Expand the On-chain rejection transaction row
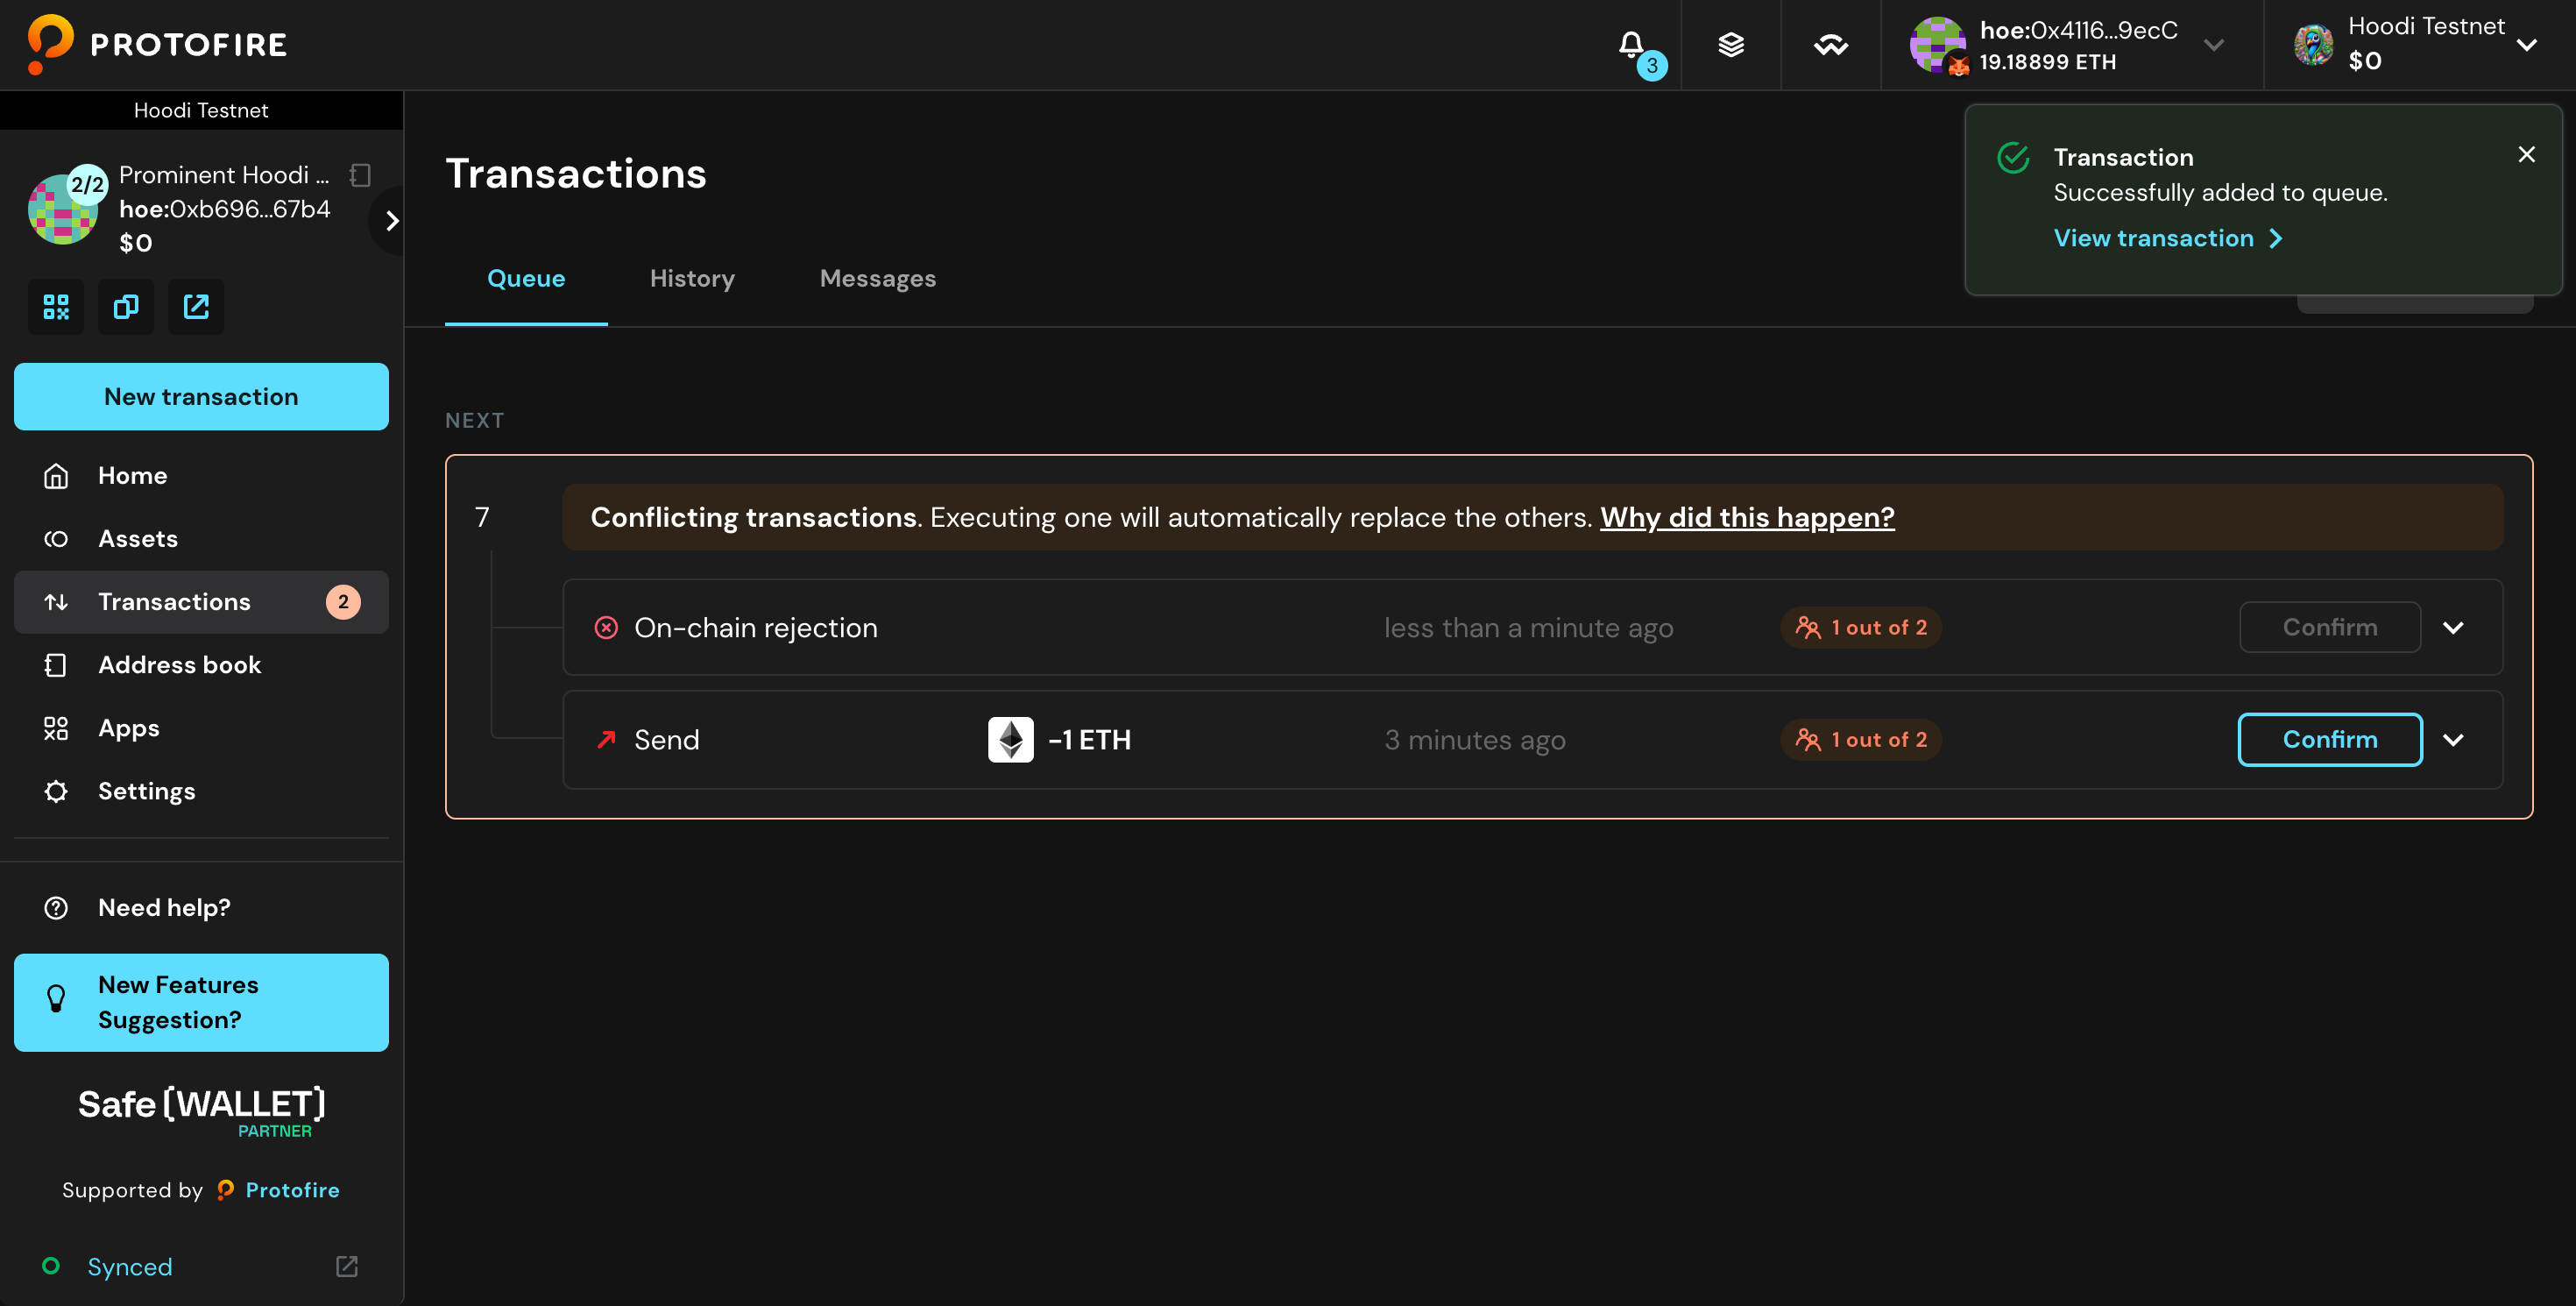This screenshot has width=2576, height=1306. (2453, 628)
